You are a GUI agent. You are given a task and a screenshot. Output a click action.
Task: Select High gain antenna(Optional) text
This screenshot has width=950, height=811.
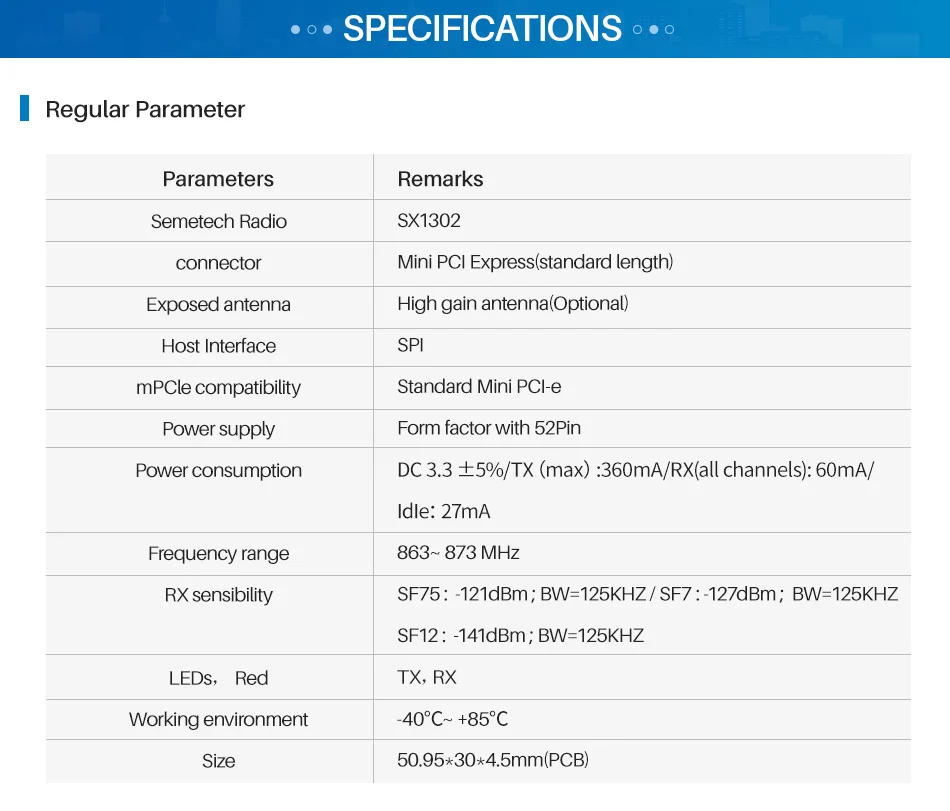513,303
